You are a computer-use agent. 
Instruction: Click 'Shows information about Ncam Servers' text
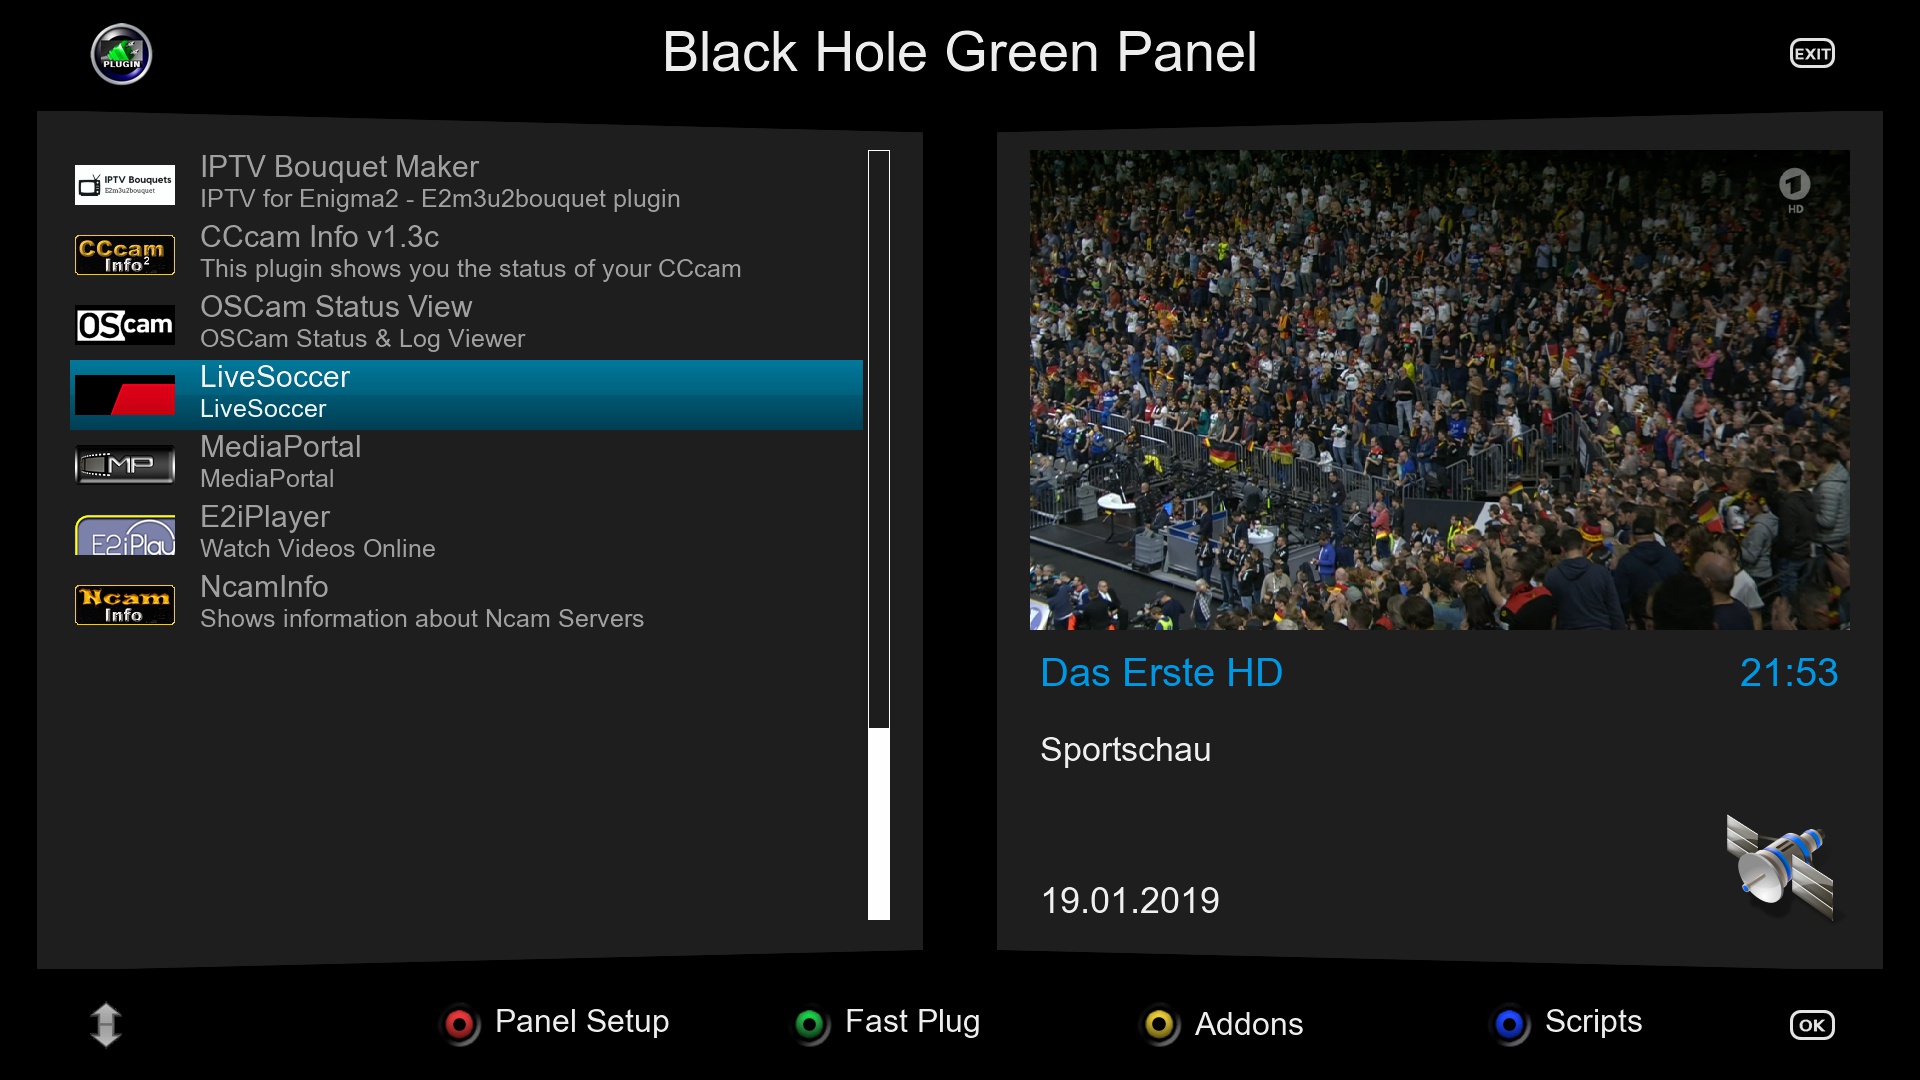point(422,619)
